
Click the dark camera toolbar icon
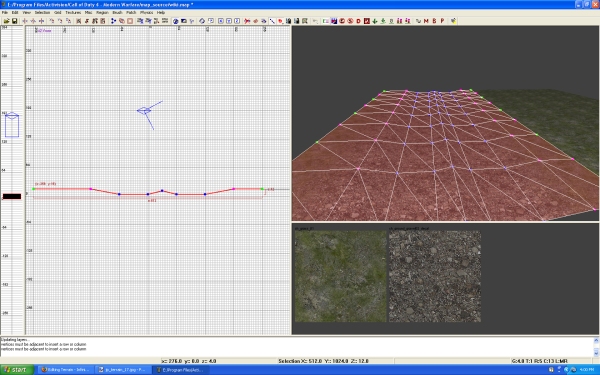click(184, 21)
